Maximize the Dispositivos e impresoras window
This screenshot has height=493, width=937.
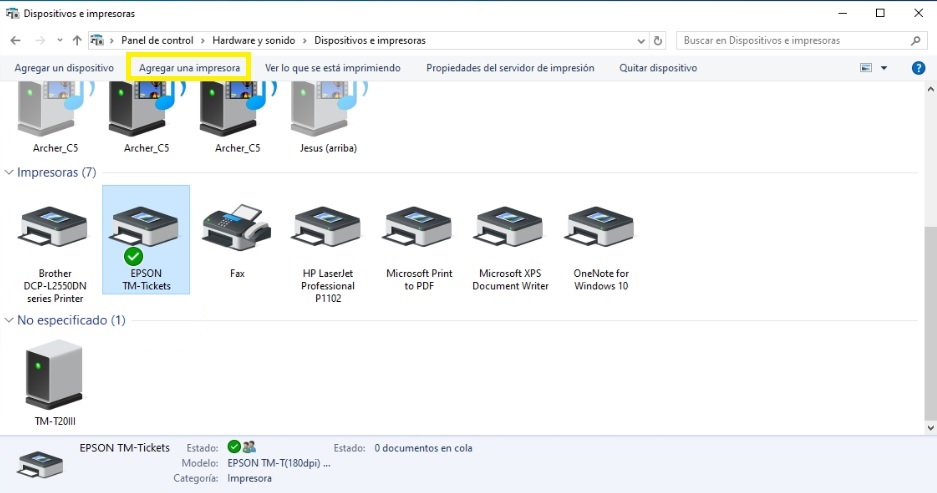point(880,13)
